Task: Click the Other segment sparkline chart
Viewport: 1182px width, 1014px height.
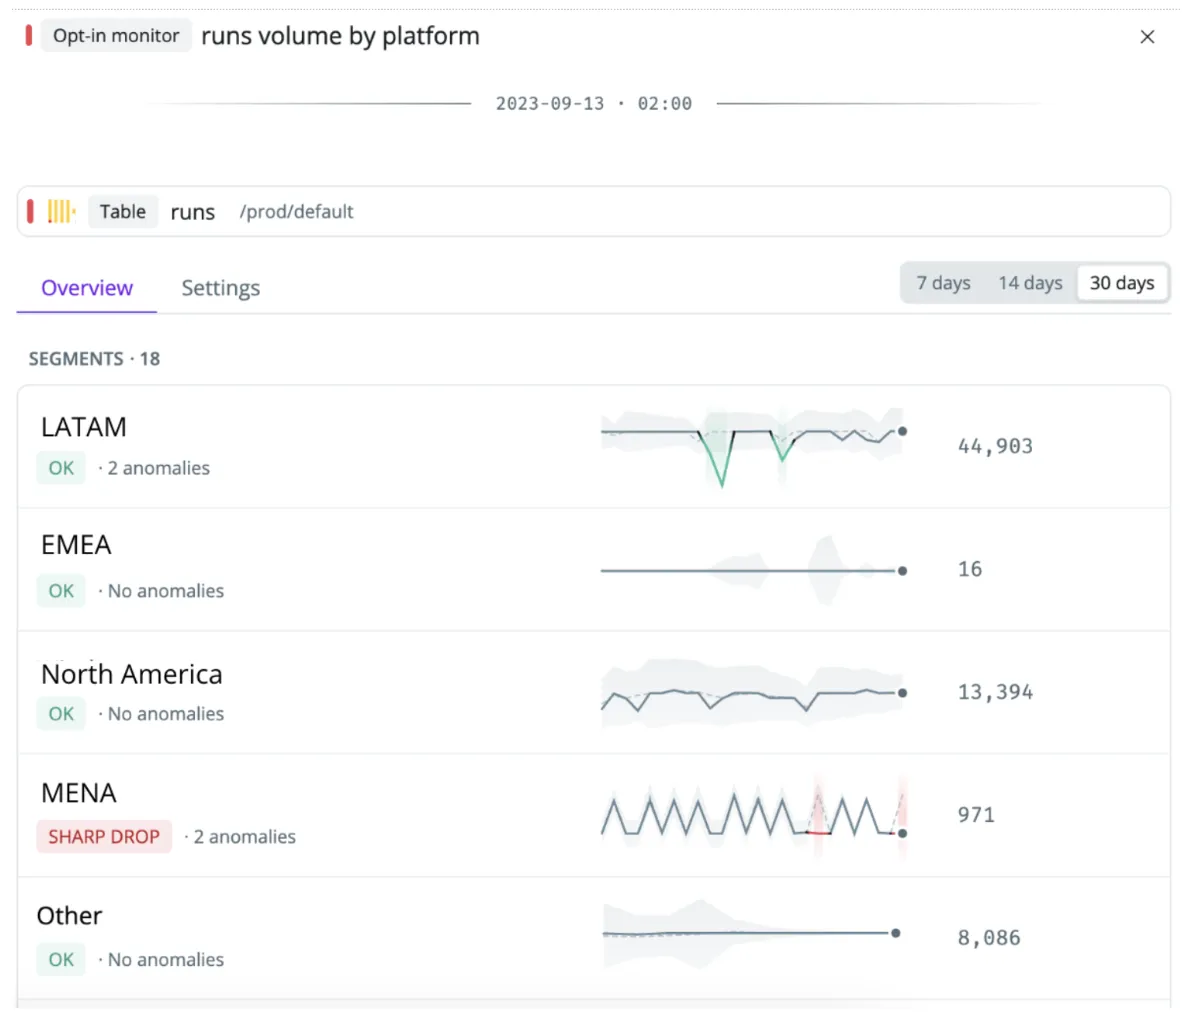Action: pos(750,933)
